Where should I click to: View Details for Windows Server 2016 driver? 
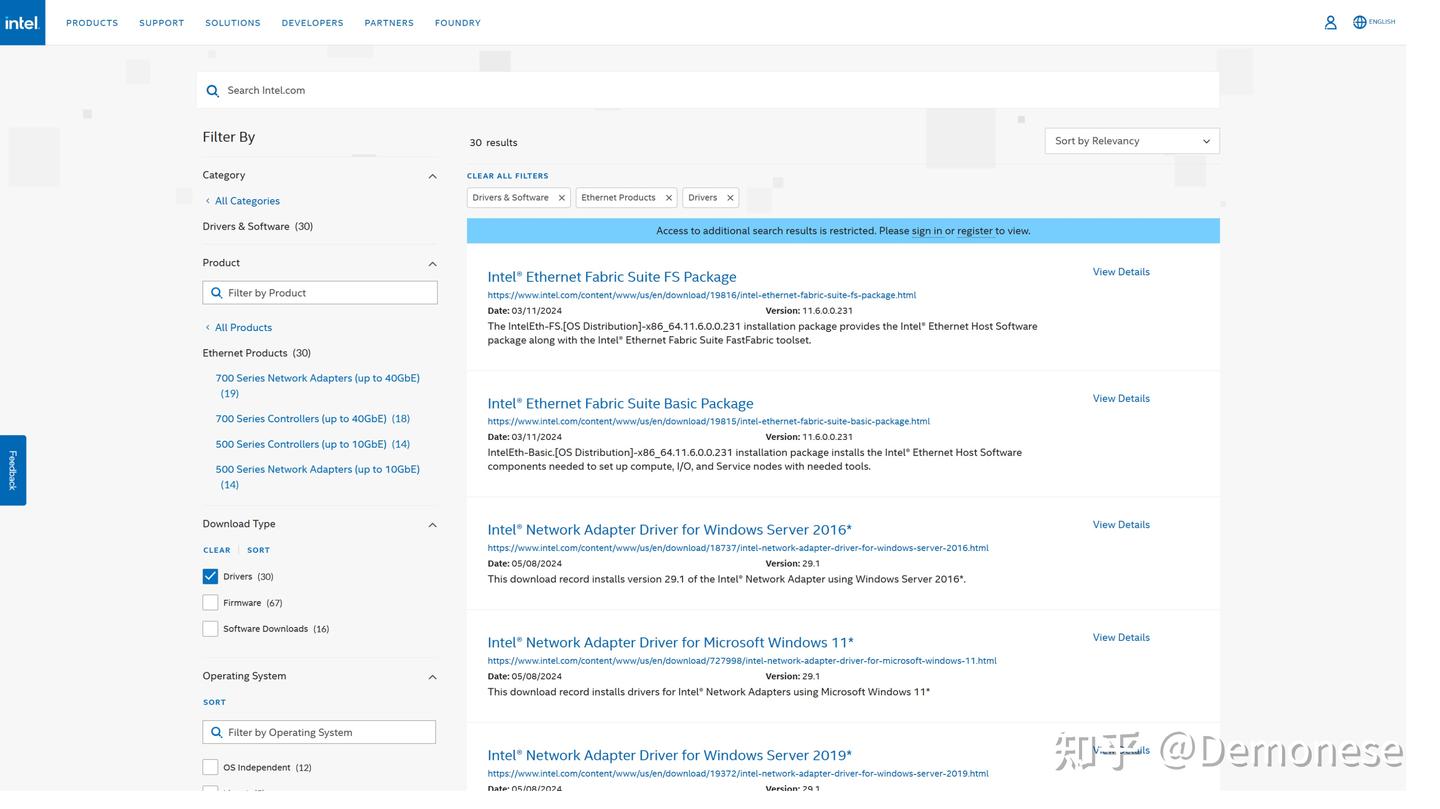coord(1121,525)
